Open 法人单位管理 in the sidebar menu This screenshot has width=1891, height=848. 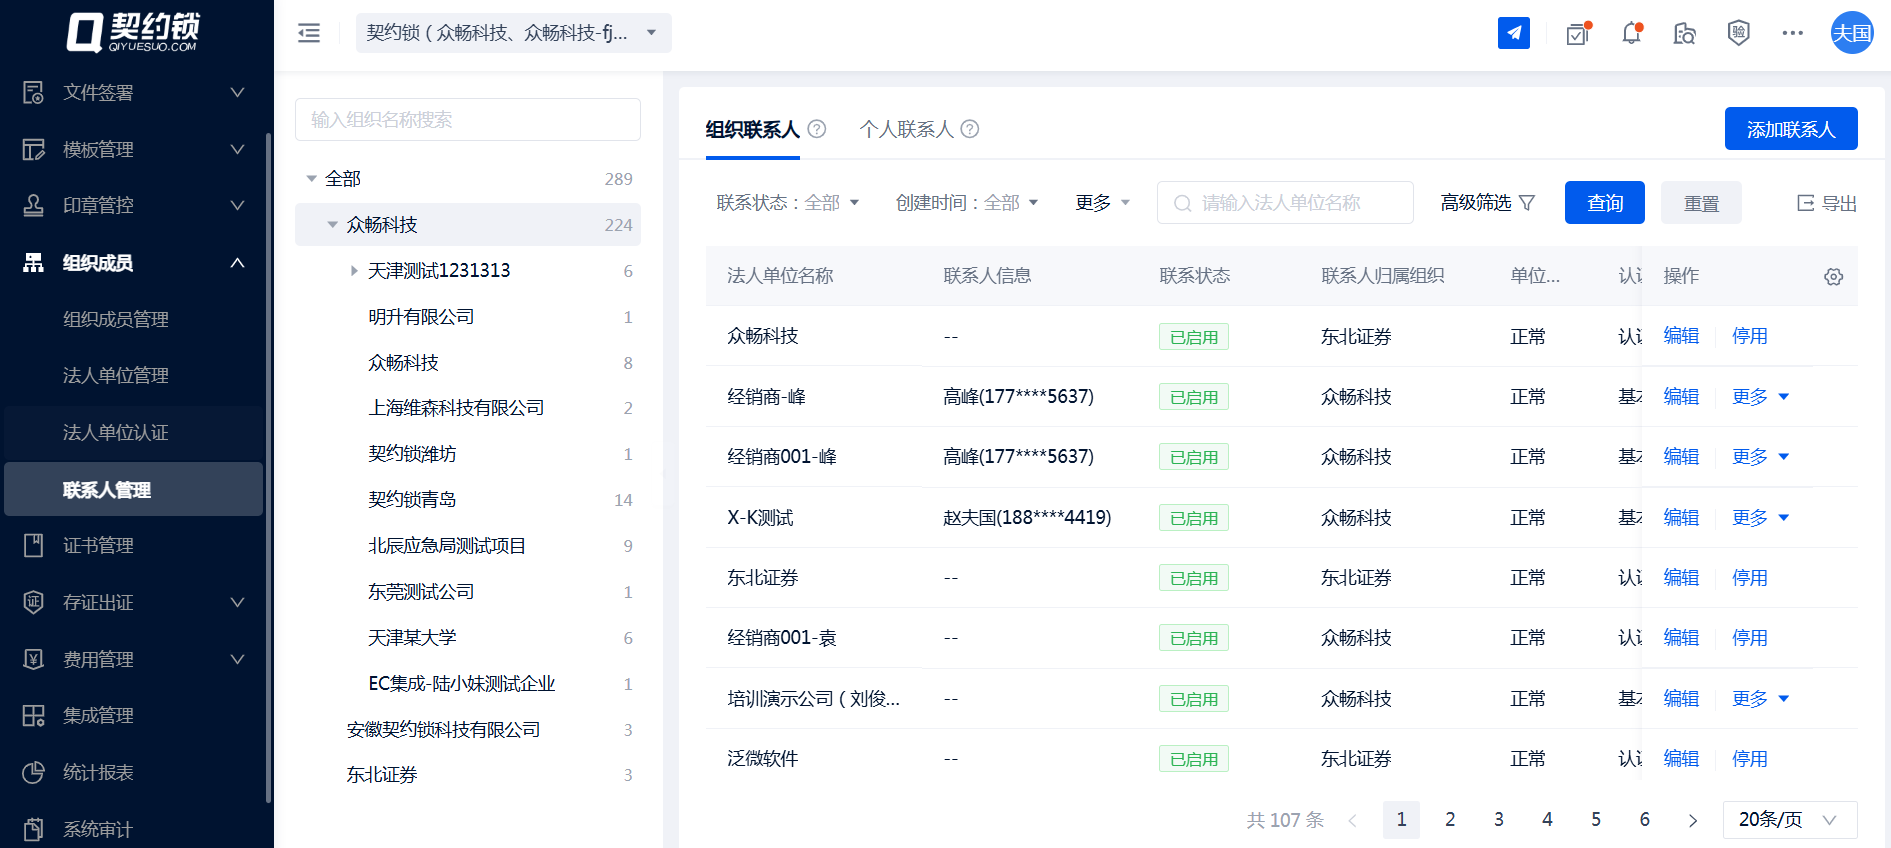(116, 376)
